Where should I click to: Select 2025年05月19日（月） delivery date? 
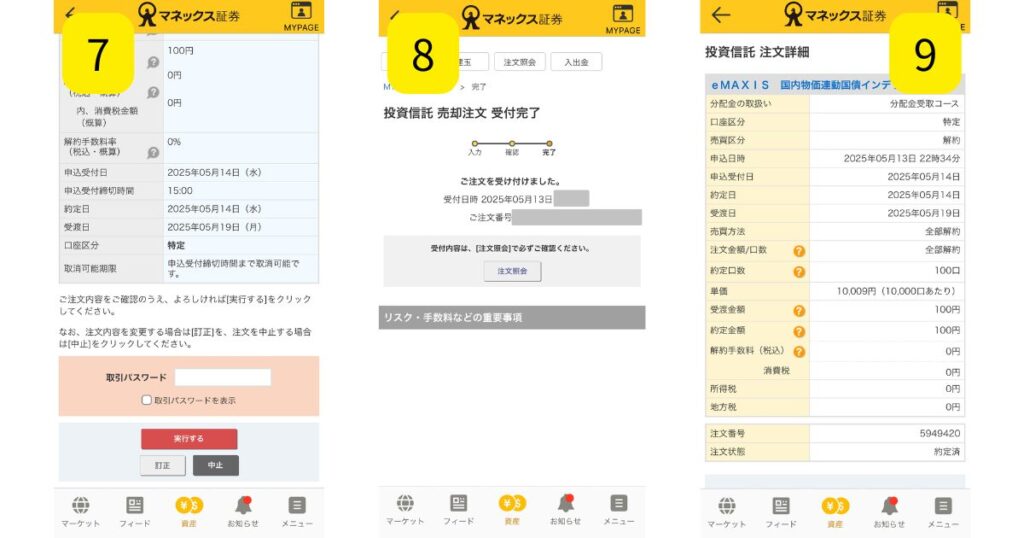pyautogui.click(x=215, y=227)
